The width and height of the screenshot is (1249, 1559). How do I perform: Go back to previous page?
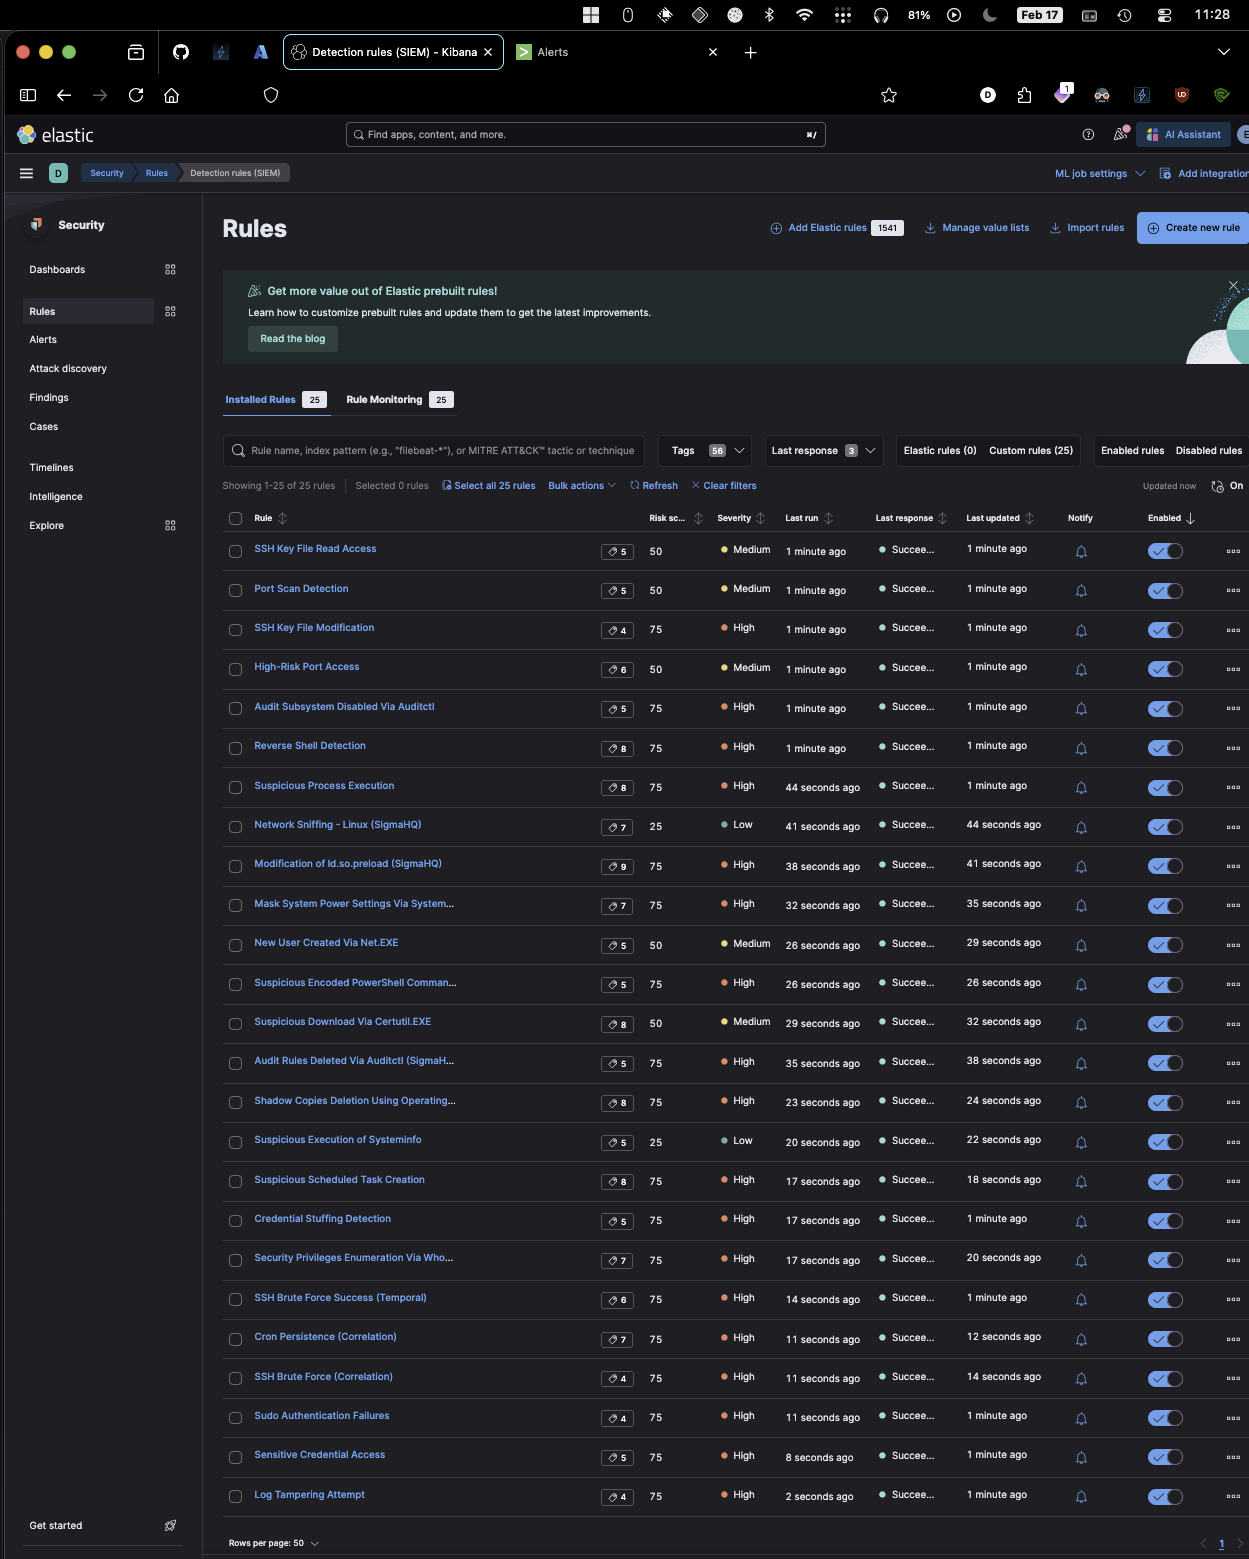click(x=64, y=95)
